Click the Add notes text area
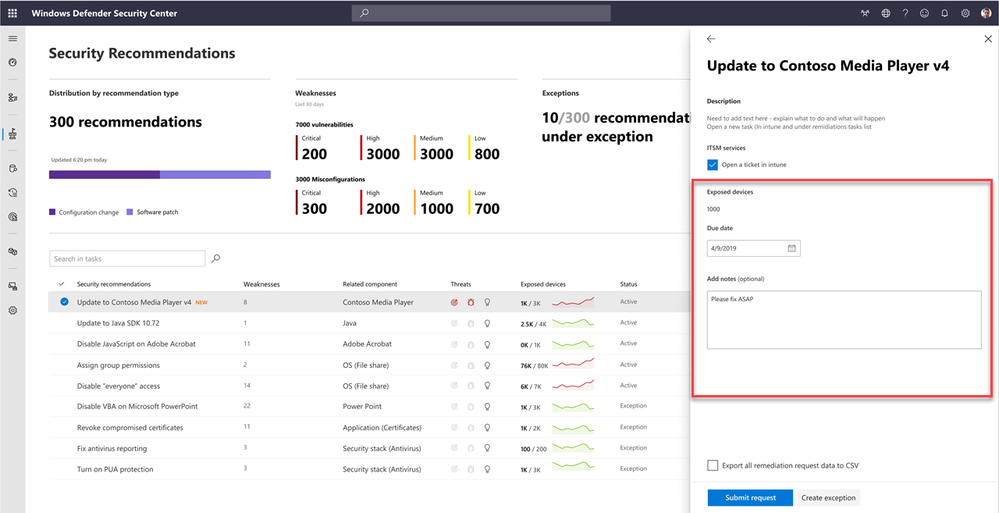Image resolution: width=999 pixels, height=513 pixels. pos(844,320)
